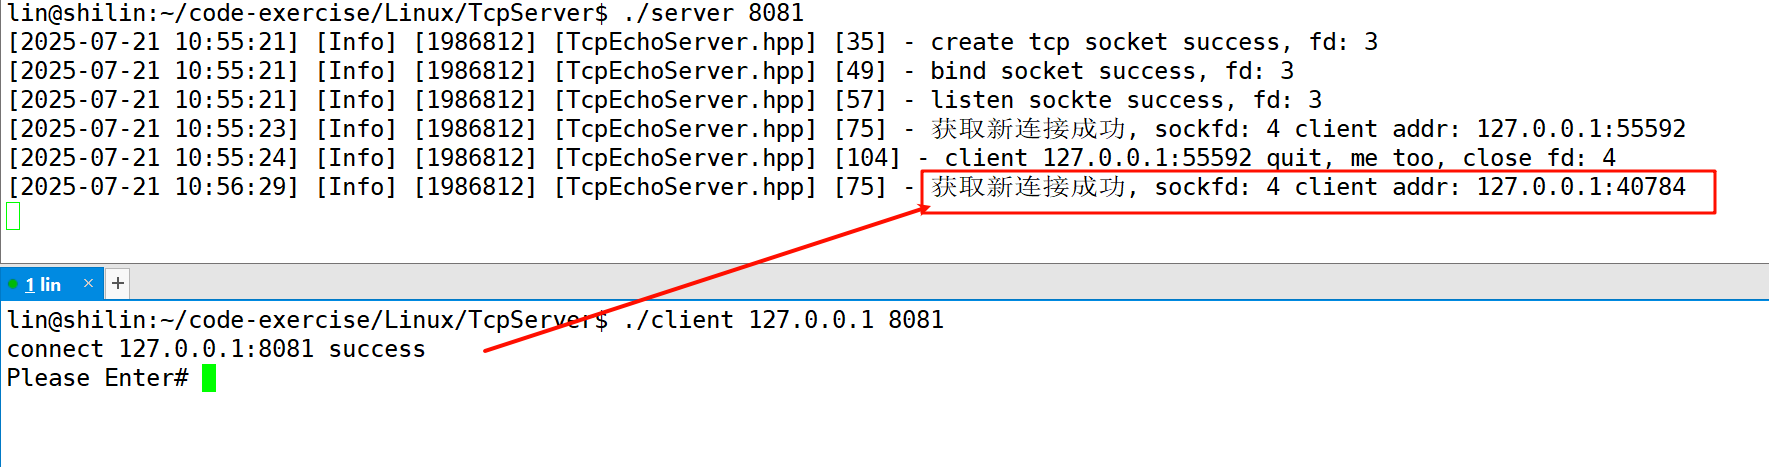Screen dimensions: 1769x467
Task: Click the green connection status dot on lin tab
Action: click(12, 284)
